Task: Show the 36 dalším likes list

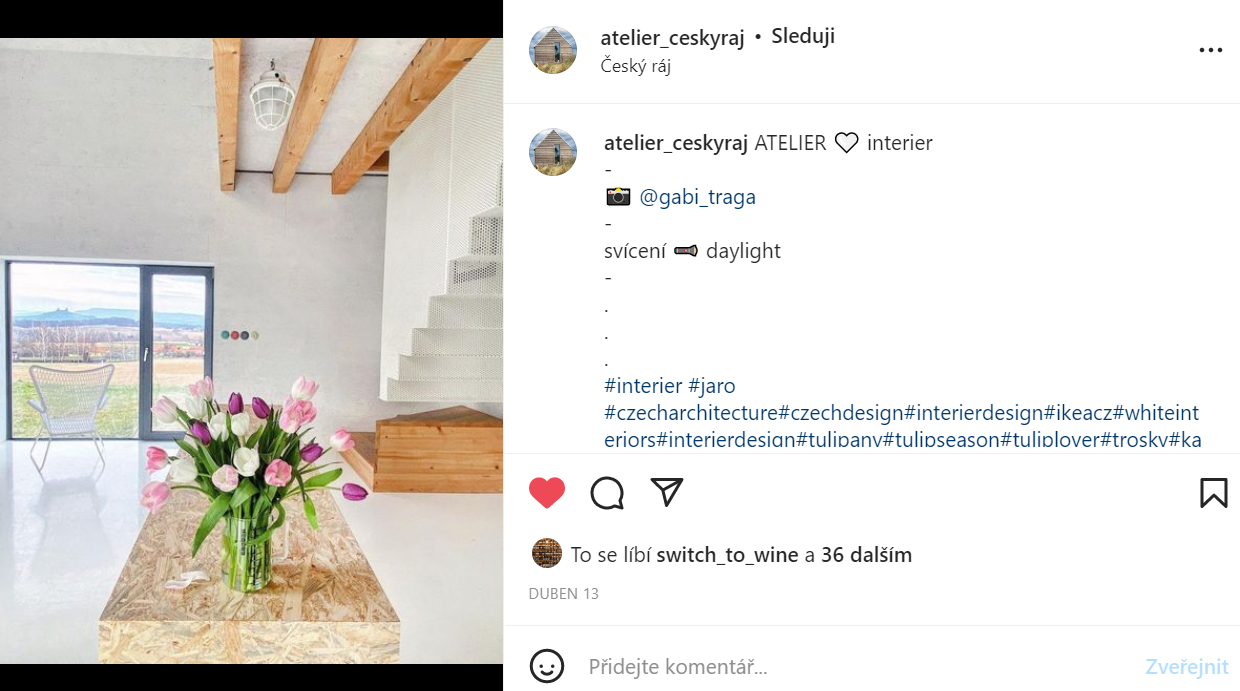Action: tap(866, 555)
